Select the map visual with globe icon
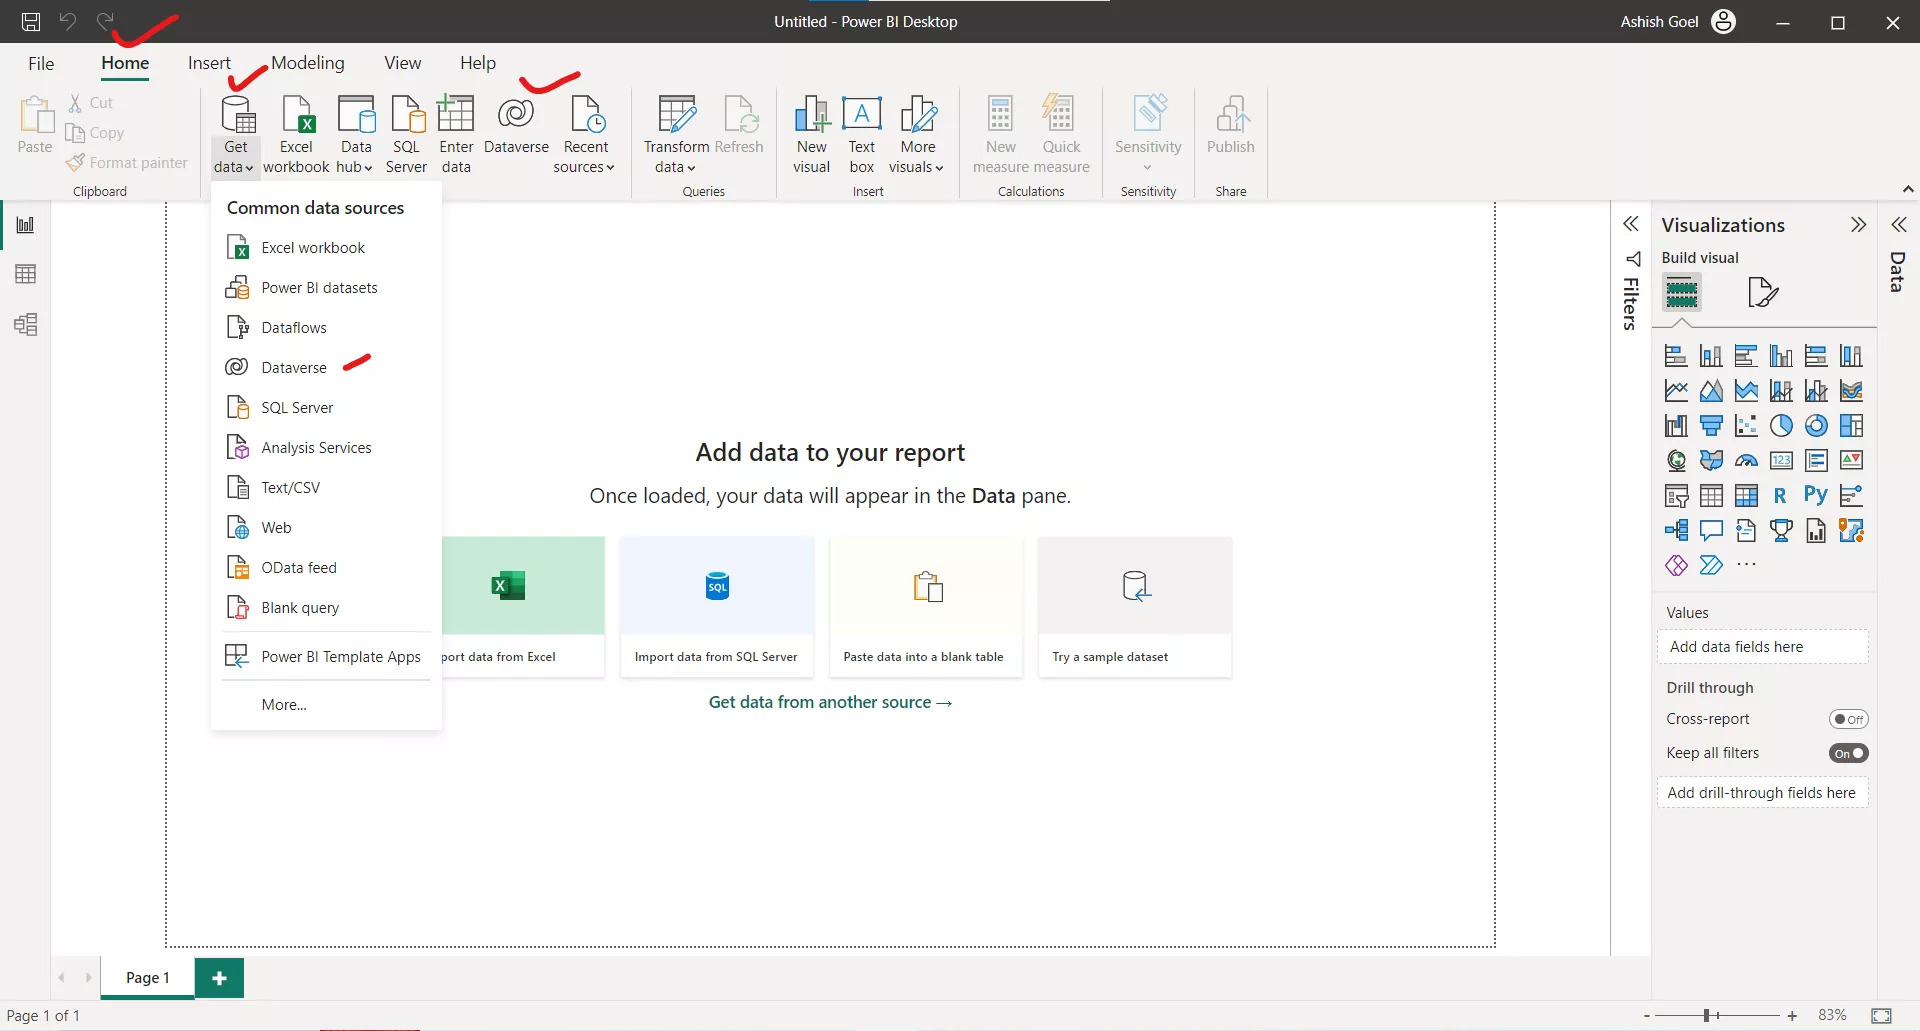 (1676, 460)
